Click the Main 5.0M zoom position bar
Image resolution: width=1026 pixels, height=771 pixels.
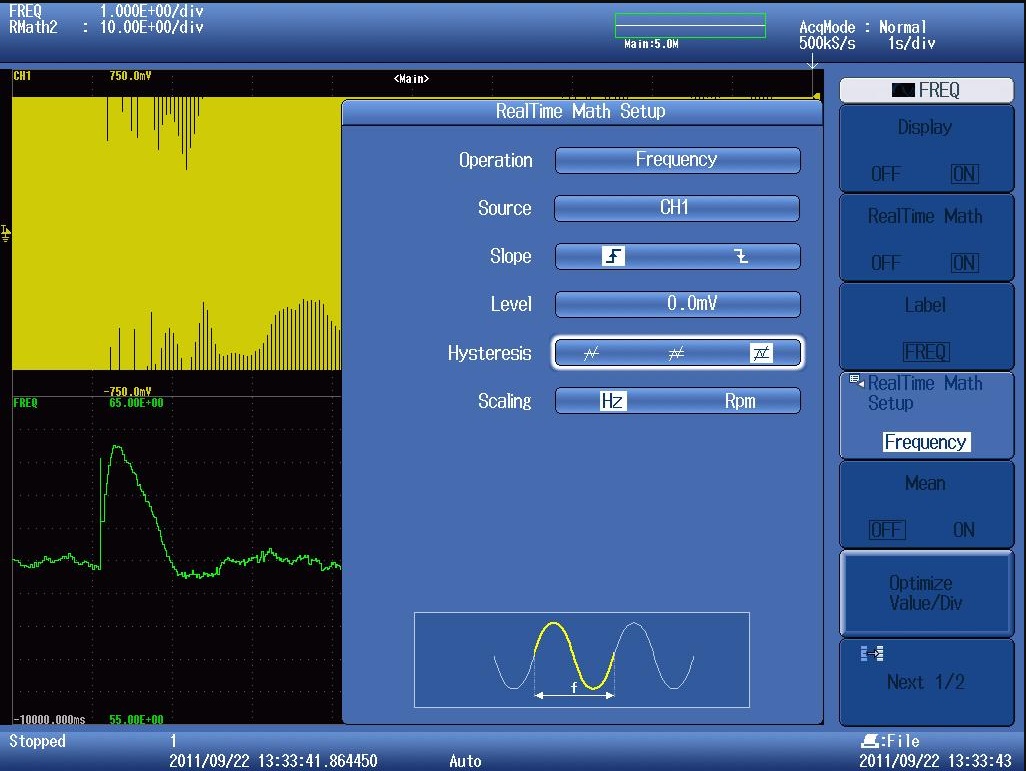point(690,27)
